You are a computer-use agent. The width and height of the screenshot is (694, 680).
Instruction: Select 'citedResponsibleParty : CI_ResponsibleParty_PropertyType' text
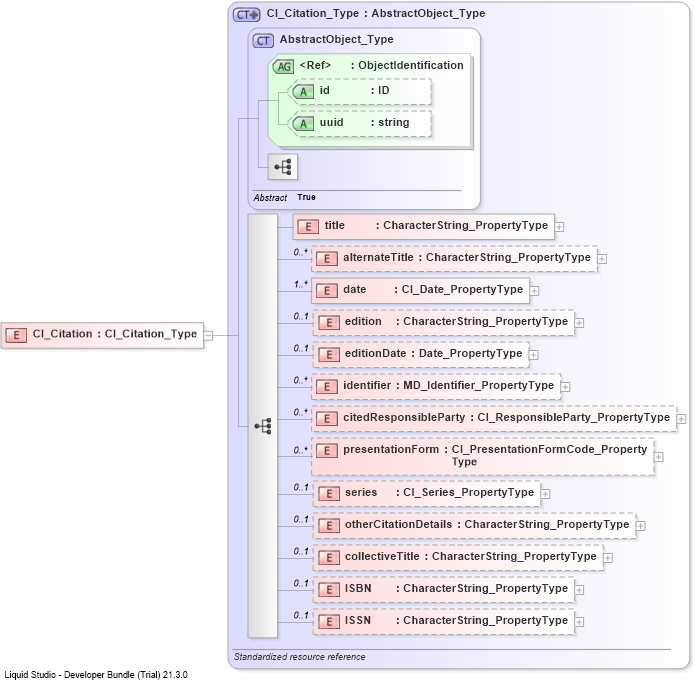pyautogui.click(x=507, y=417)
